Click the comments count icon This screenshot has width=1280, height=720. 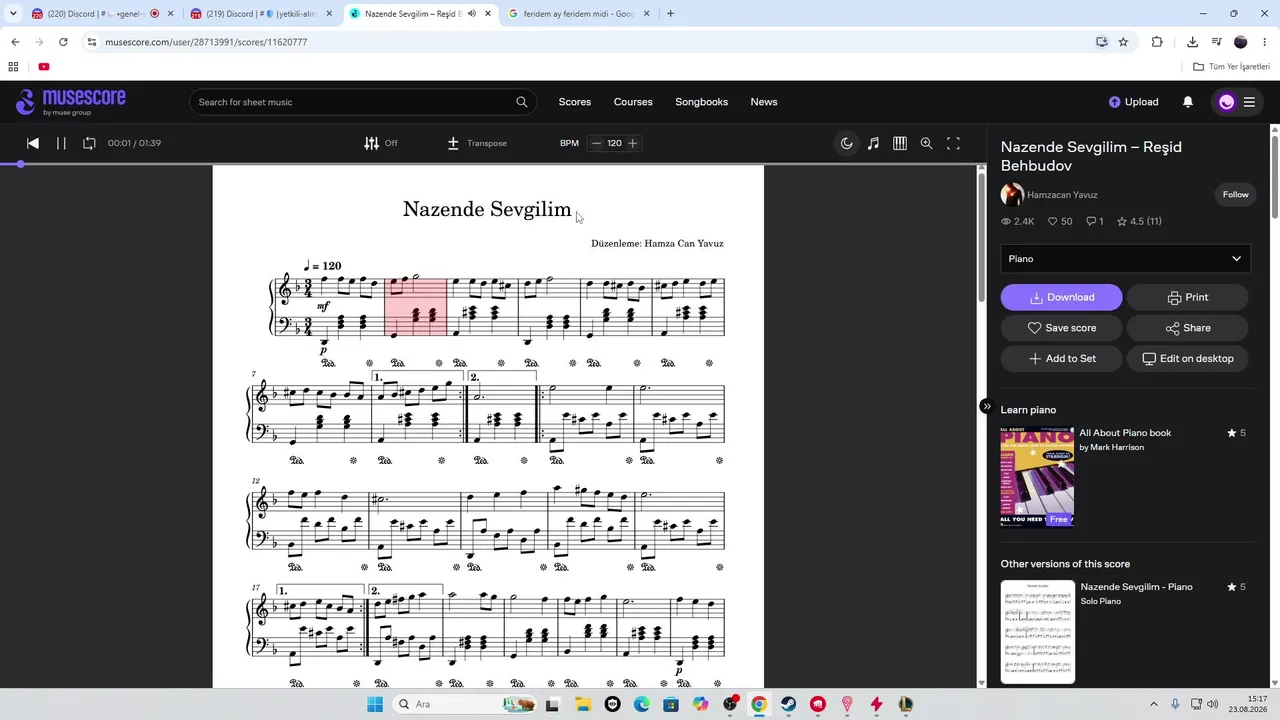(1094, 221)
